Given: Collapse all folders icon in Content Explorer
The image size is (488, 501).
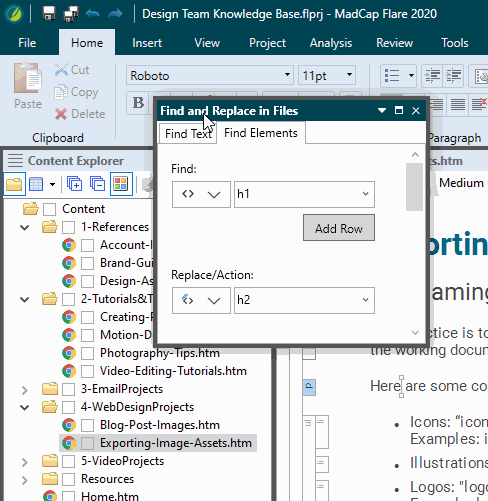Looking at the screenshot, I should [97, 184].
